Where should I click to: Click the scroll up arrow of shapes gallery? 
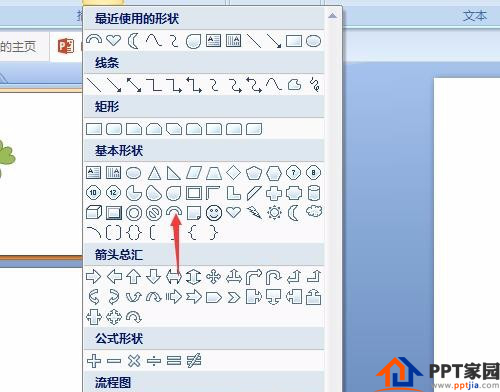[x=332, y=16]
